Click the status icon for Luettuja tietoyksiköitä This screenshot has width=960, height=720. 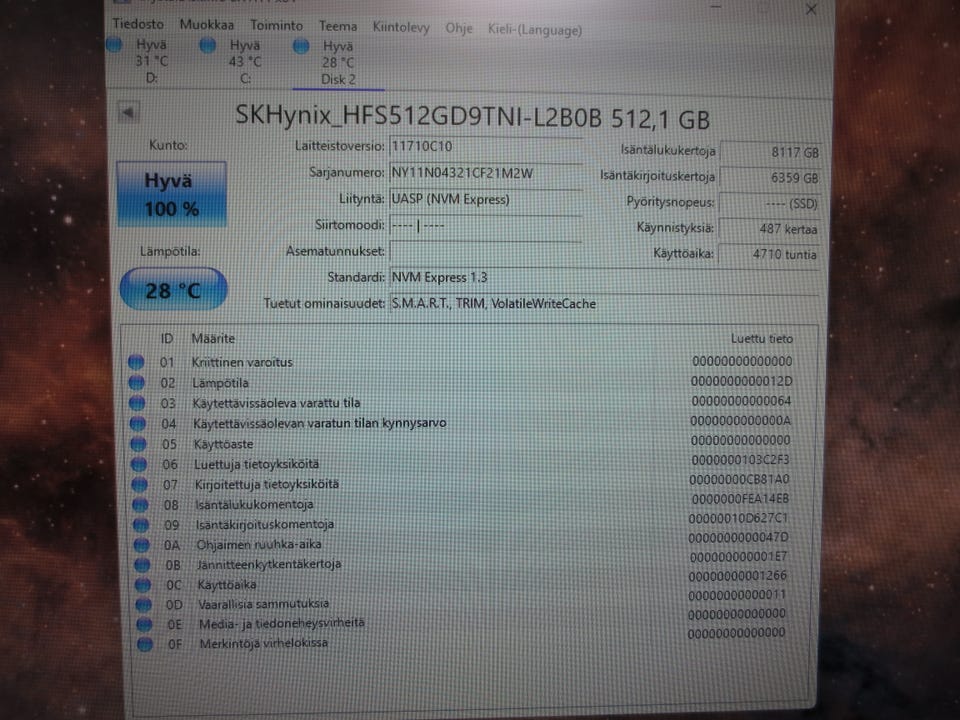[x=139, y=463]
